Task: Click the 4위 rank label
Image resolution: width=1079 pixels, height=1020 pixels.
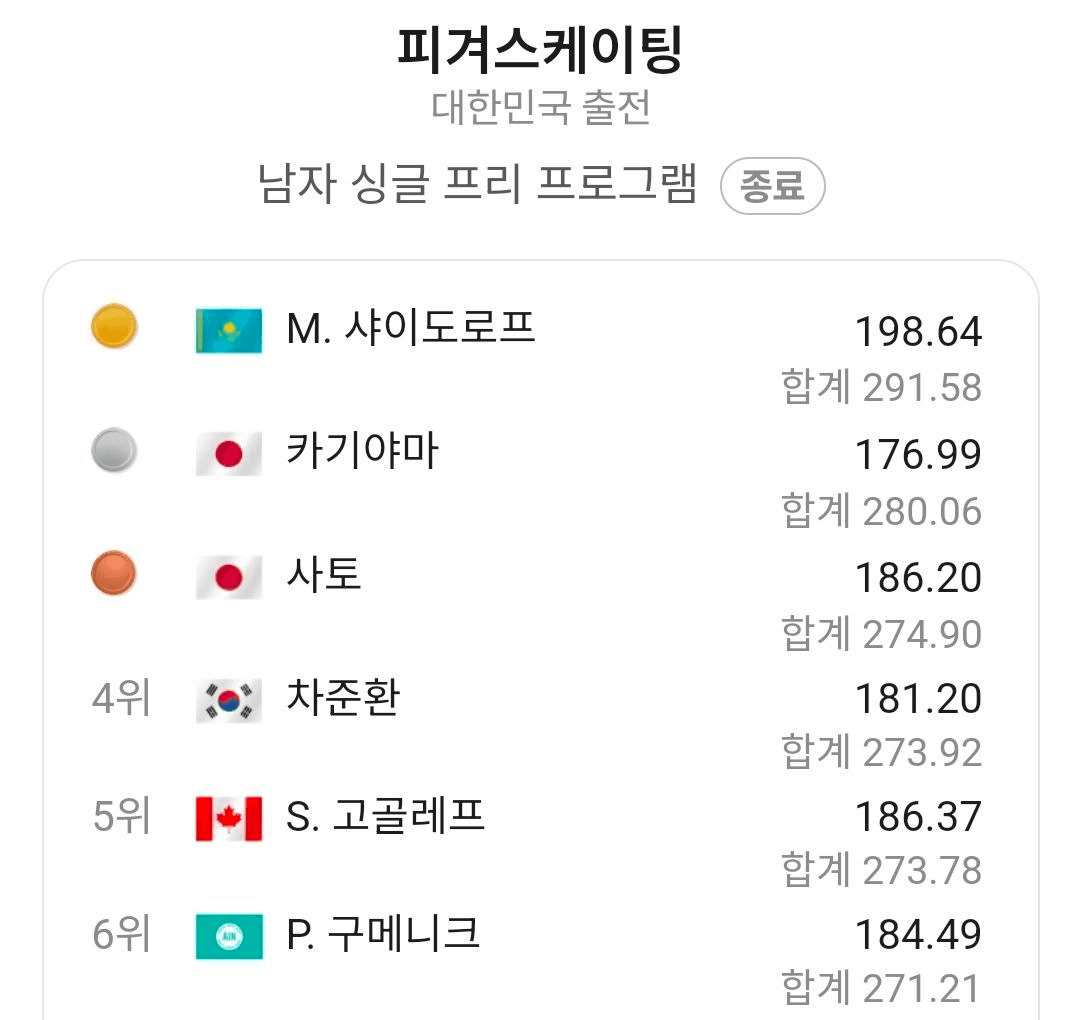Action: [x=121, y=698]
